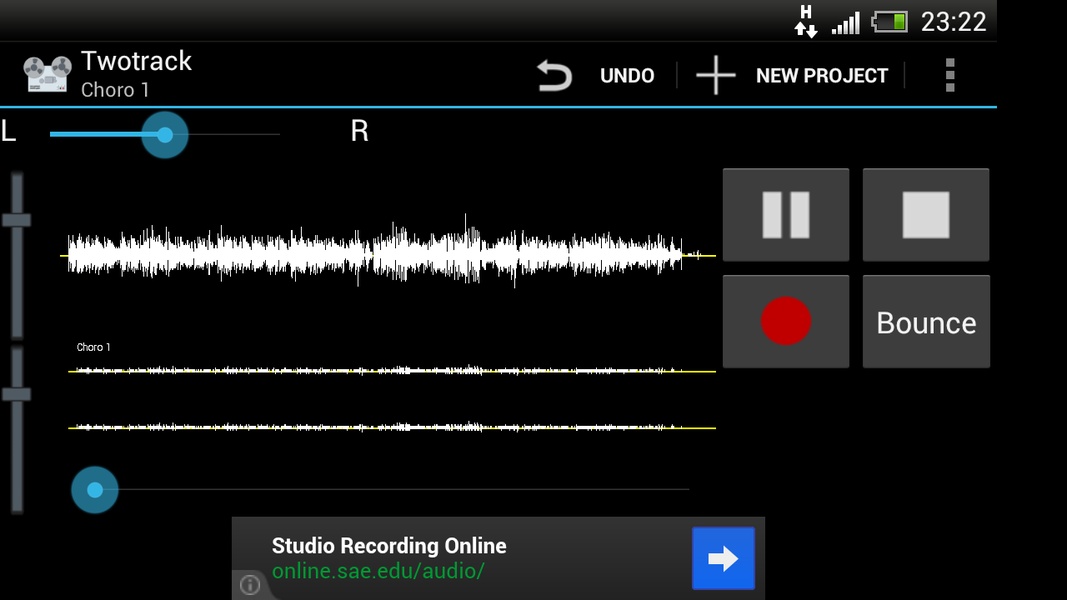Click the Studio Recording Online ad headline
Screen dimensions: 1067x600
(389, 546)
